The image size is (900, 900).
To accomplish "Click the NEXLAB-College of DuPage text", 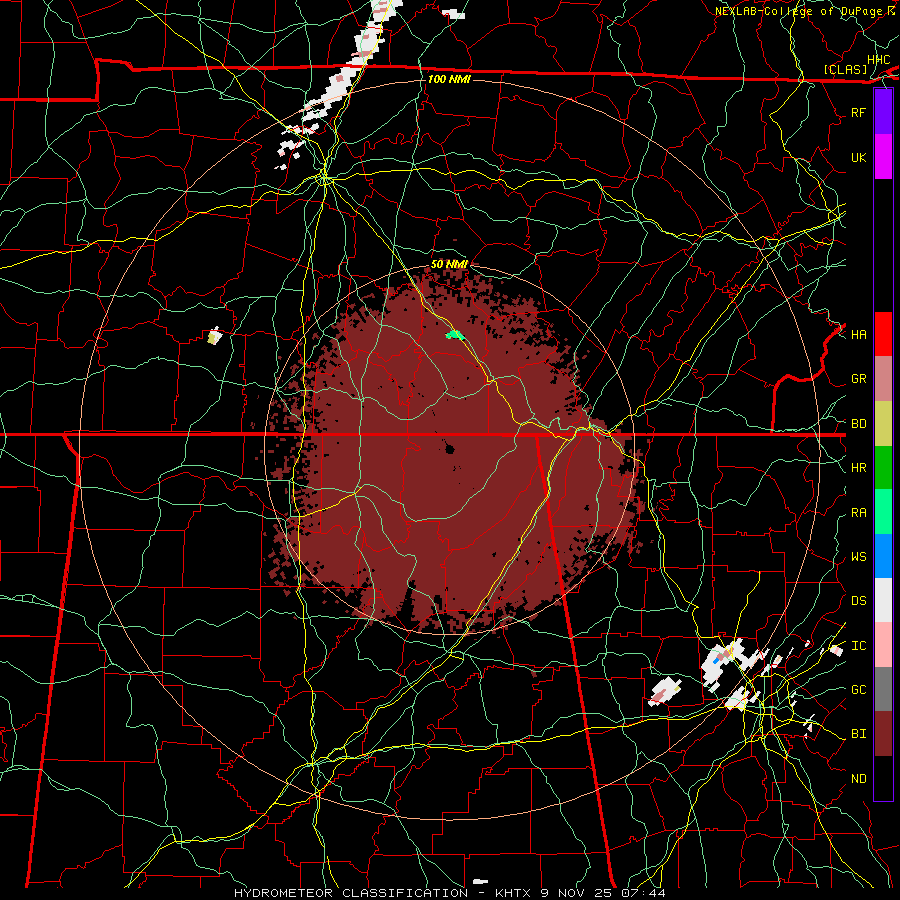I will click(x=797, y=11).
